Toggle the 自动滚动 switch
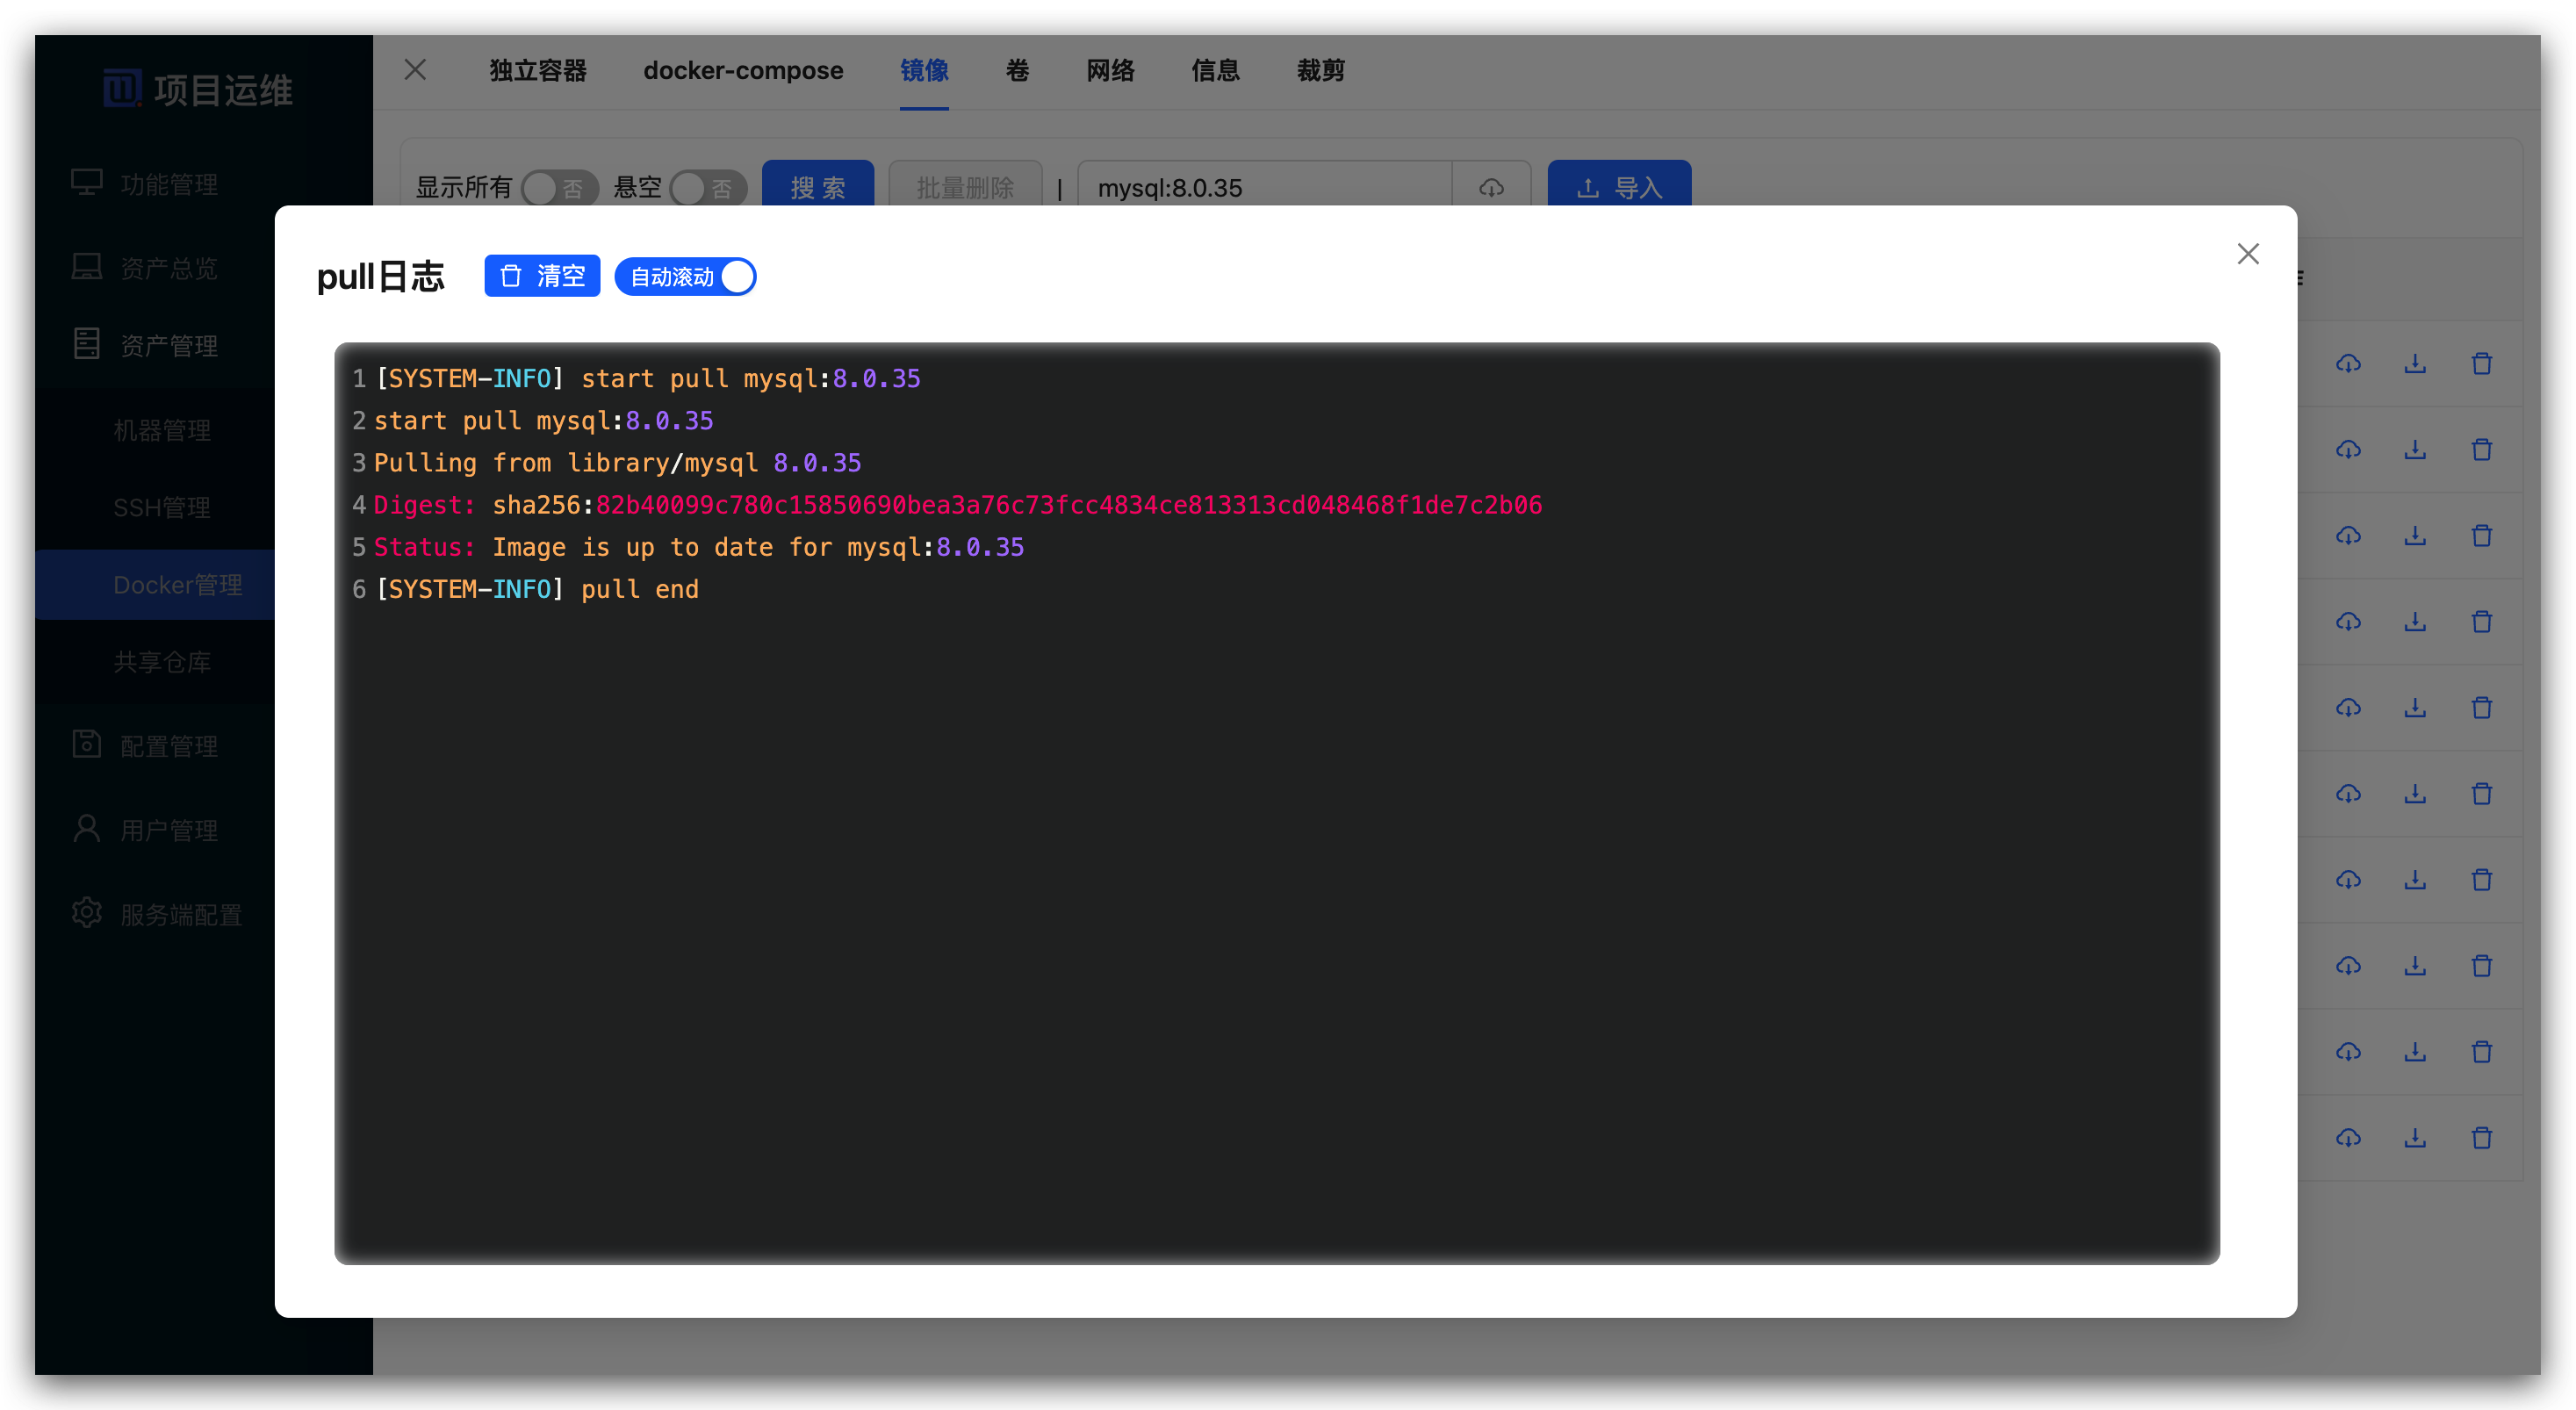2576x1410 pixels. click(x=685, y=277)
